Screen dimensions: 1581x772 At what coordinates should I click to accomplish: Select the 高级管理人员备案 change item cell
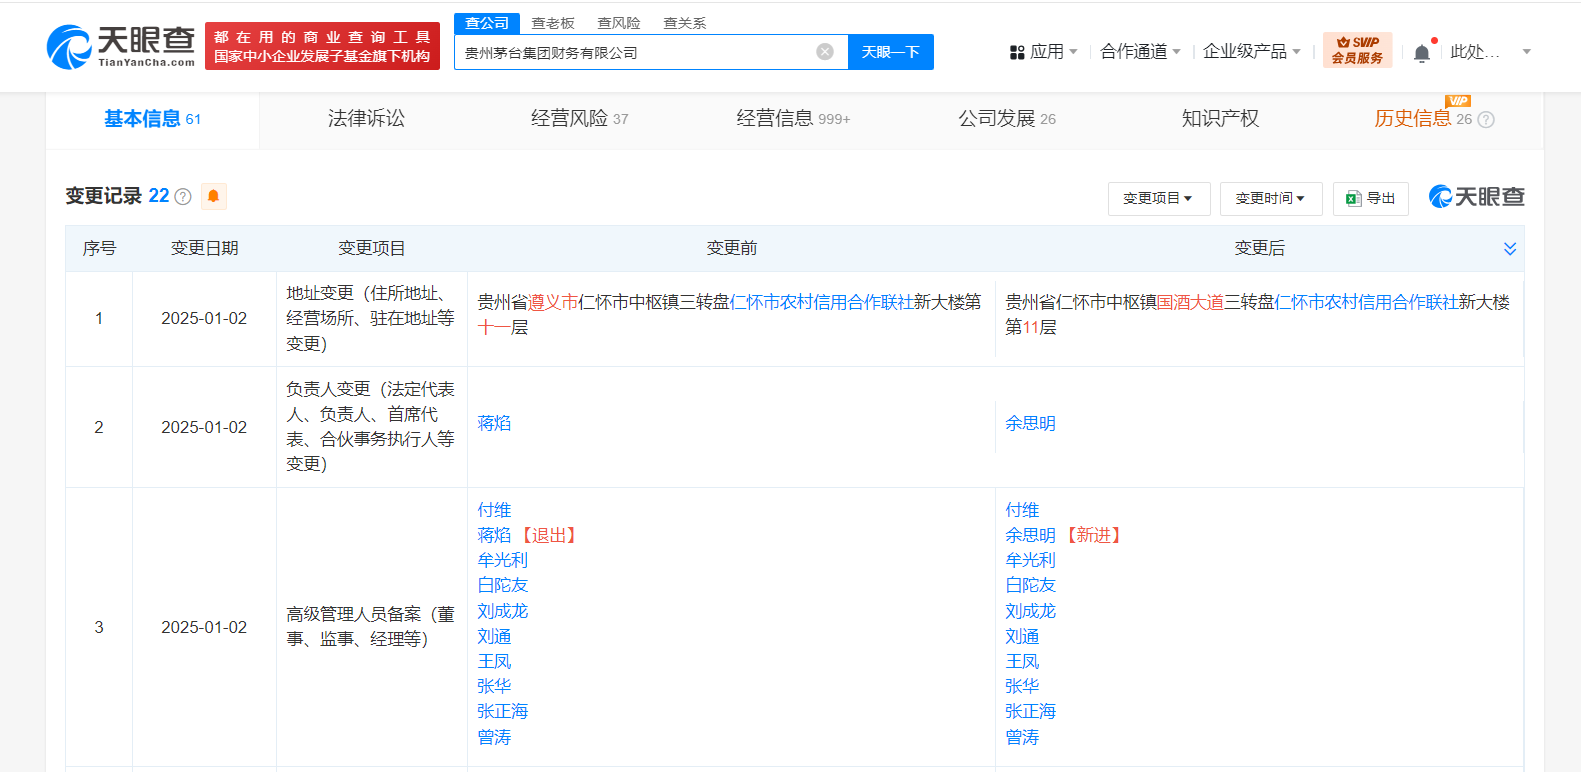click(371, 627)
